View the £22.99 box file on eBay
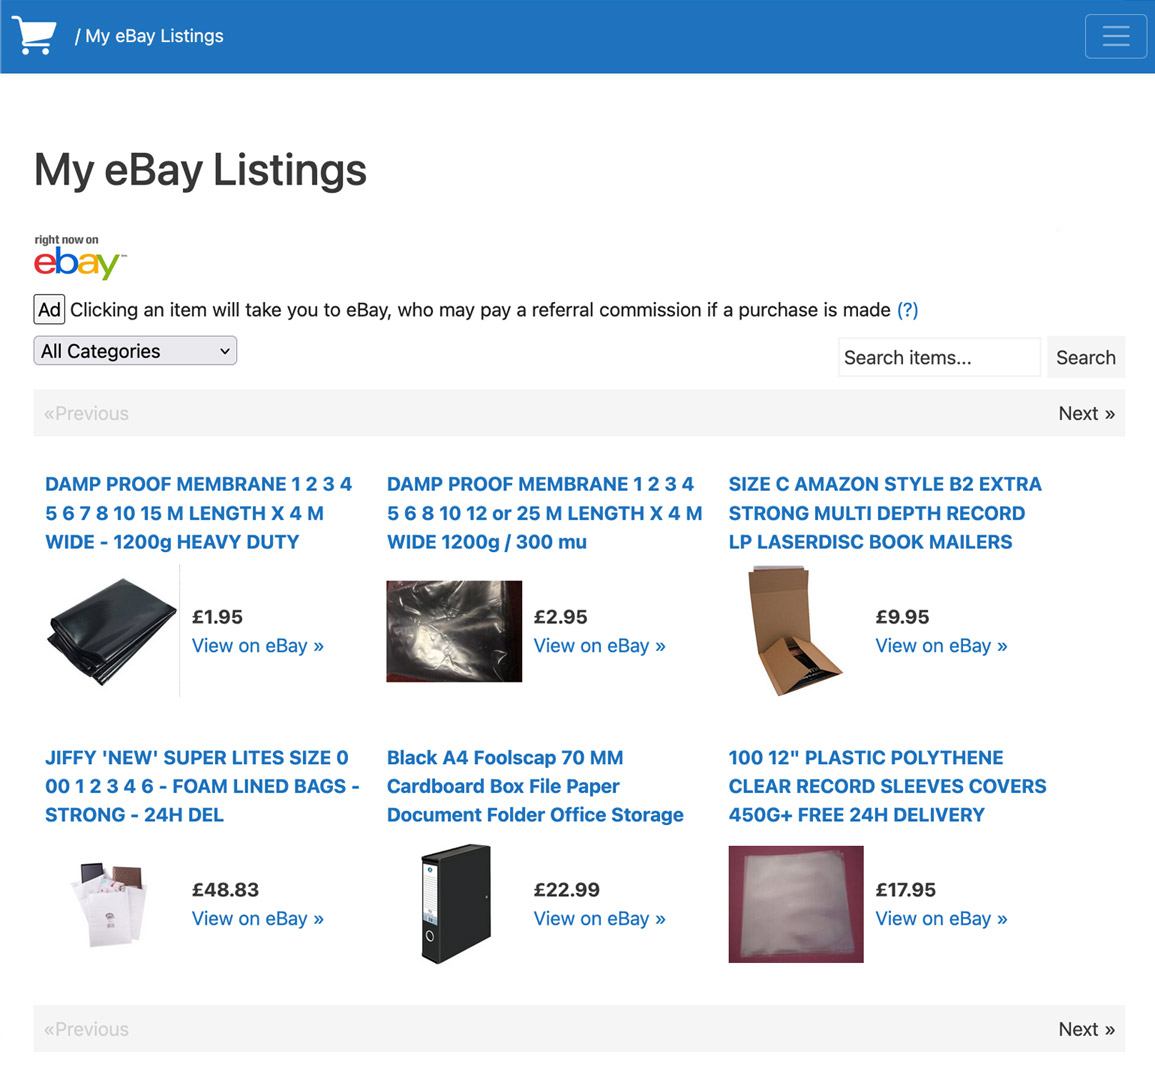Viewport: 1155px width, 1081px height. pos(600,919)
